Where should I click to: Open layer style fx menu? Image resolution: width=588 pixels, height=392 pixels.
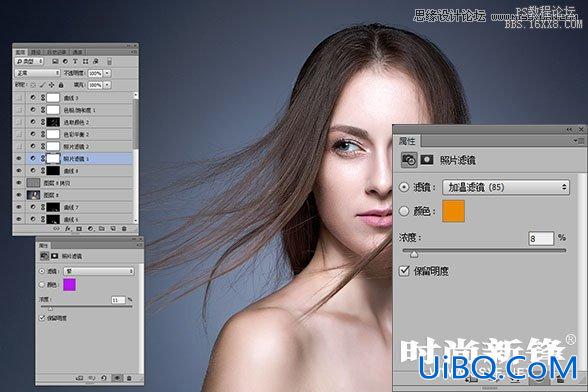coord(68,228)
